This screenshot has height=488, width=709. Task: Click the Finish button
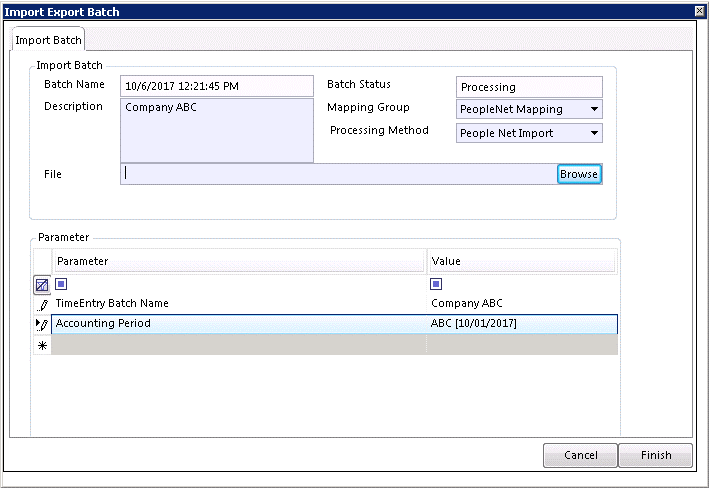point(656,455)
